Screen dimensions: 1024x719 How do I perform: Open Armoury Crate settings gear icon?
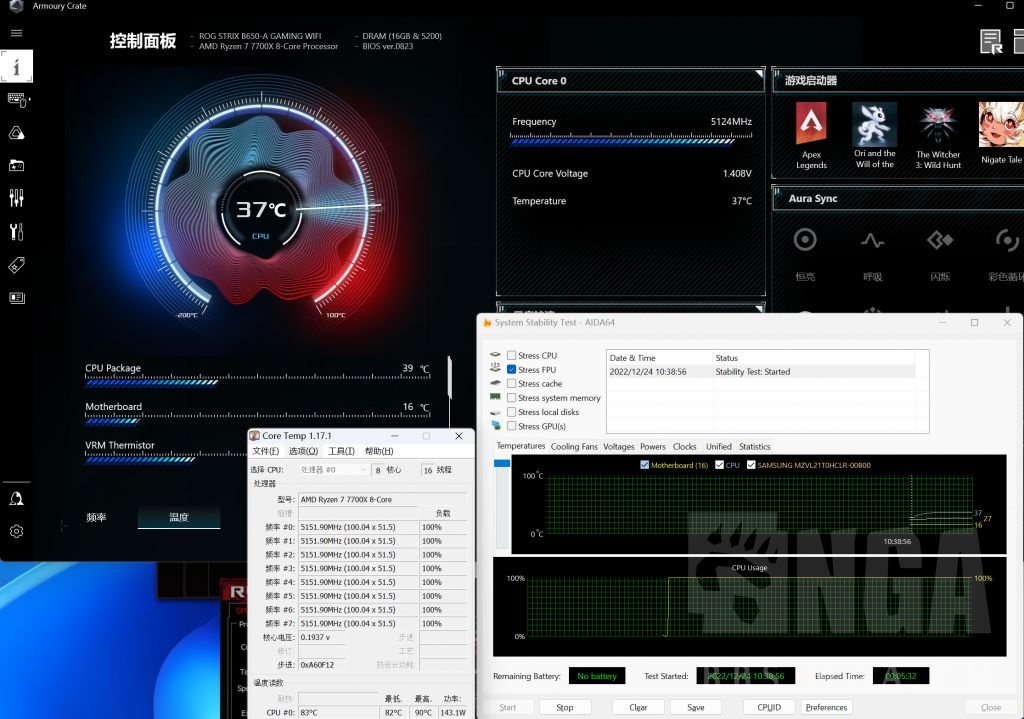[16, 531]
